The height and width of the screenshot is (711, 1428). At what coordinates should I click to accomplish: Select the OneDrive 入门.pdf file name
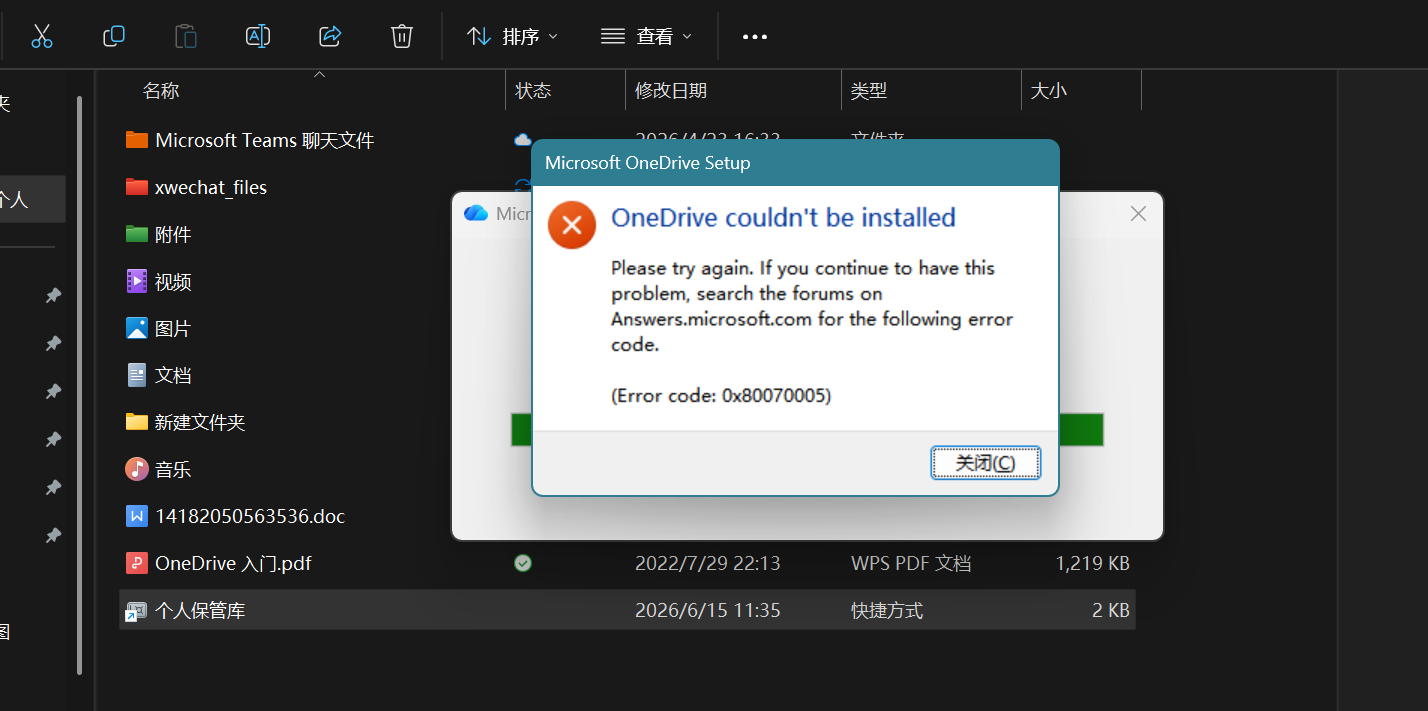(x=233, y=564)
